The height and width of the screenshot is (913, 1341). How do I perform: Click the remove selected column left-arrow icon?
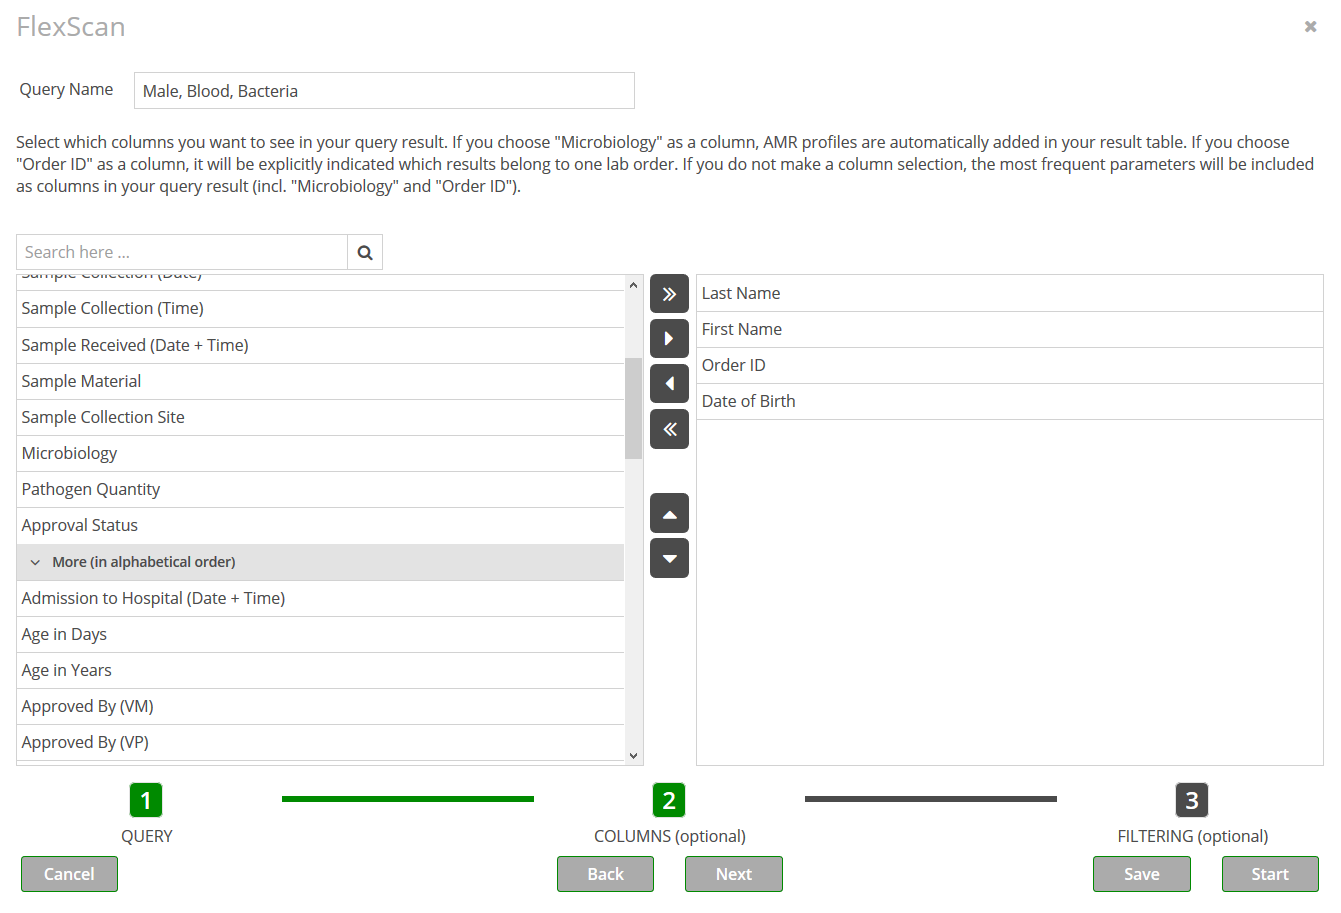point(669,384)
